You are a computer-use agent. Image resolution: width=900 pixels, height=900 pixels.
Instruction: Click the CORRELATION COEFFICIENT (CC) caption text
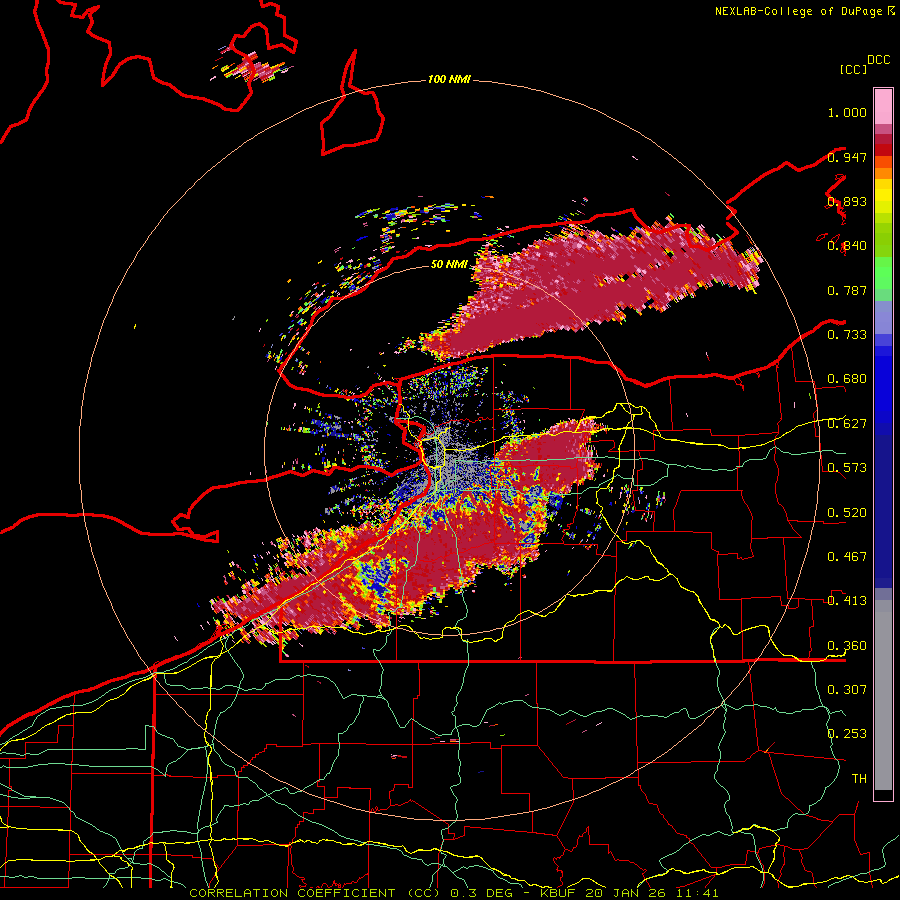coord(315,893)
